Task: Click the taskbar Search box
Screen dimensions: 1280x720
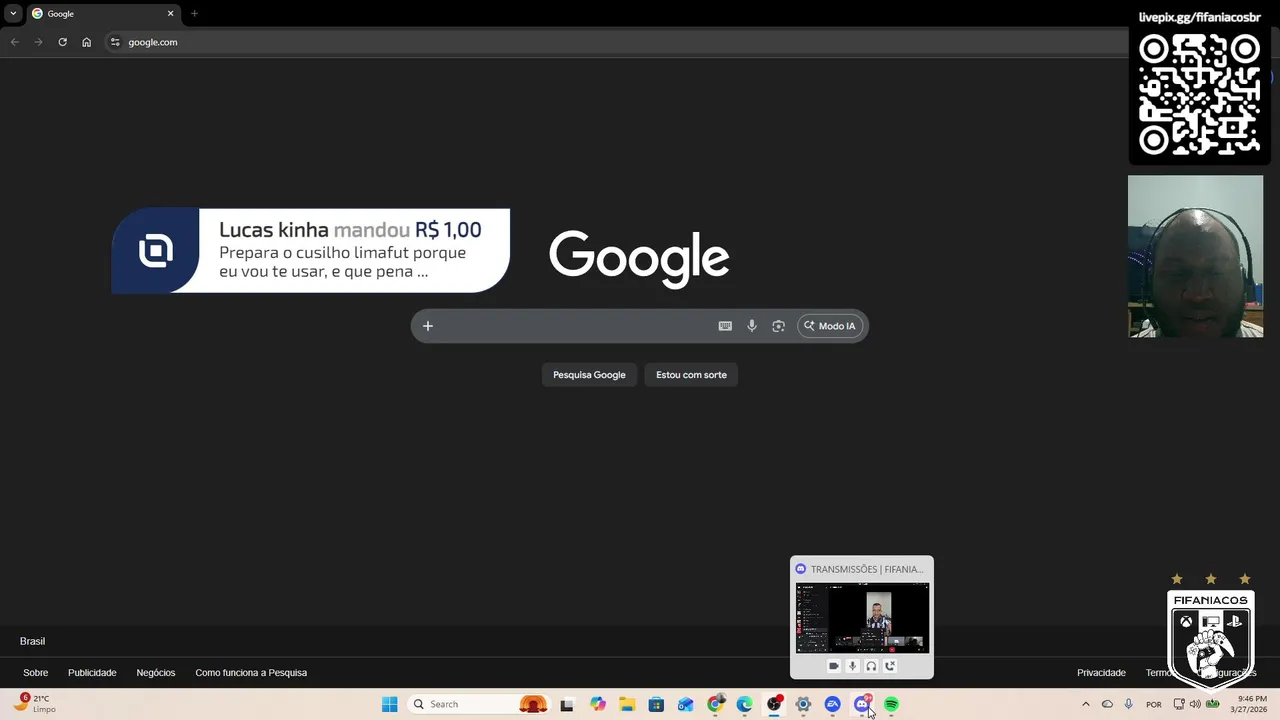Action: click(480, 704)
